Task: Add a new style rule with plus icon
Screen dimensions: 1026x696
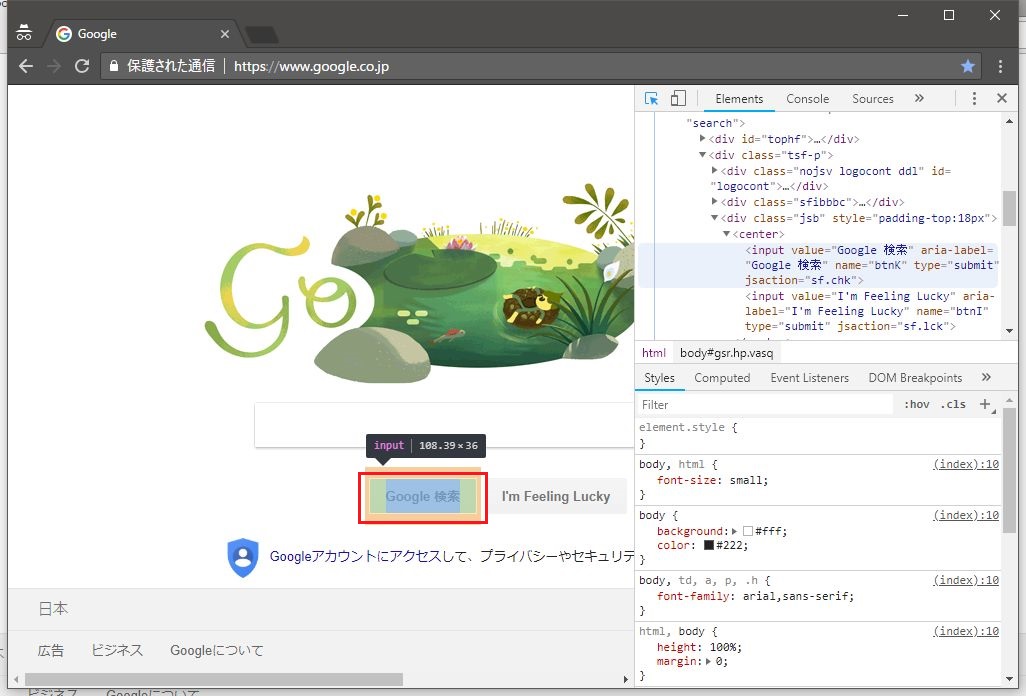Action: click(x=985, y=404)
